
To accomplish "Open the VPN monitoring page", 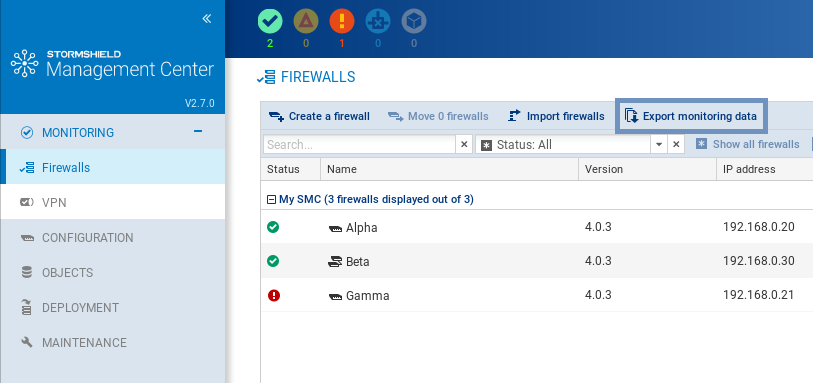I will point(113,202).
